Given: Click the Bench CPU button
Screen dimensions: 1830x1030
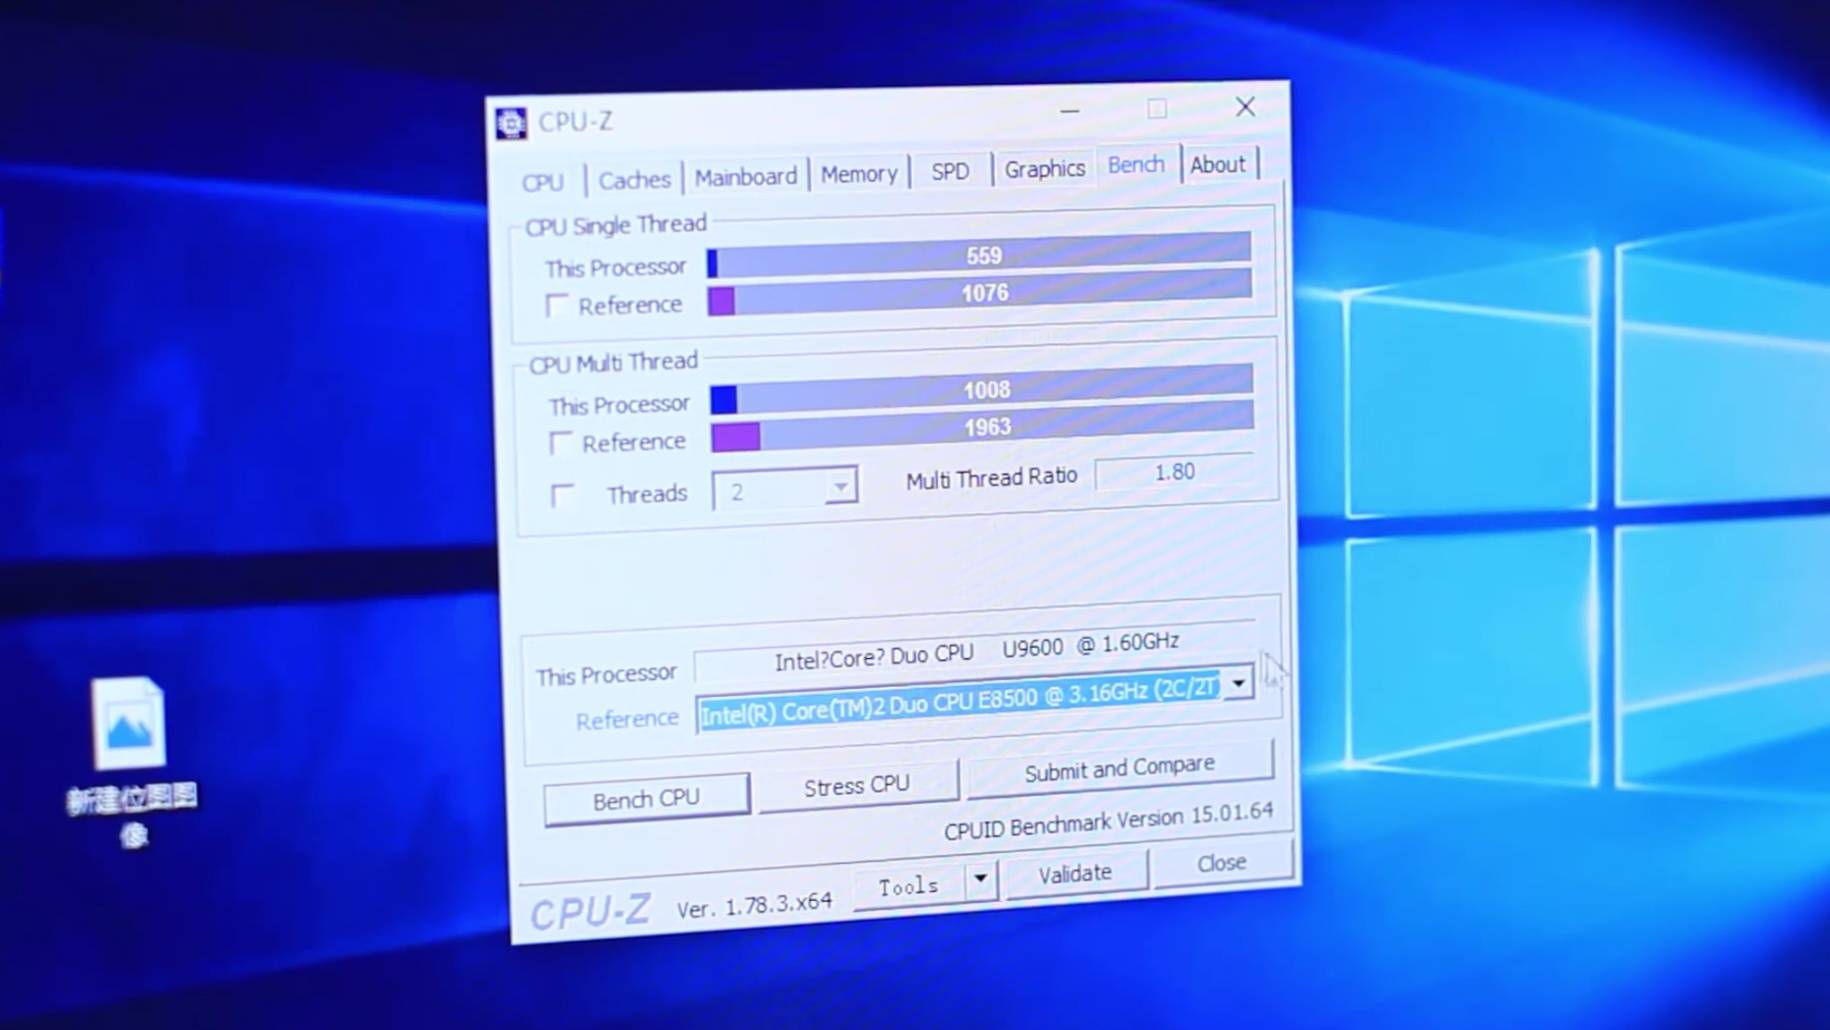Looking at the screenshot, I should [646, 799].
